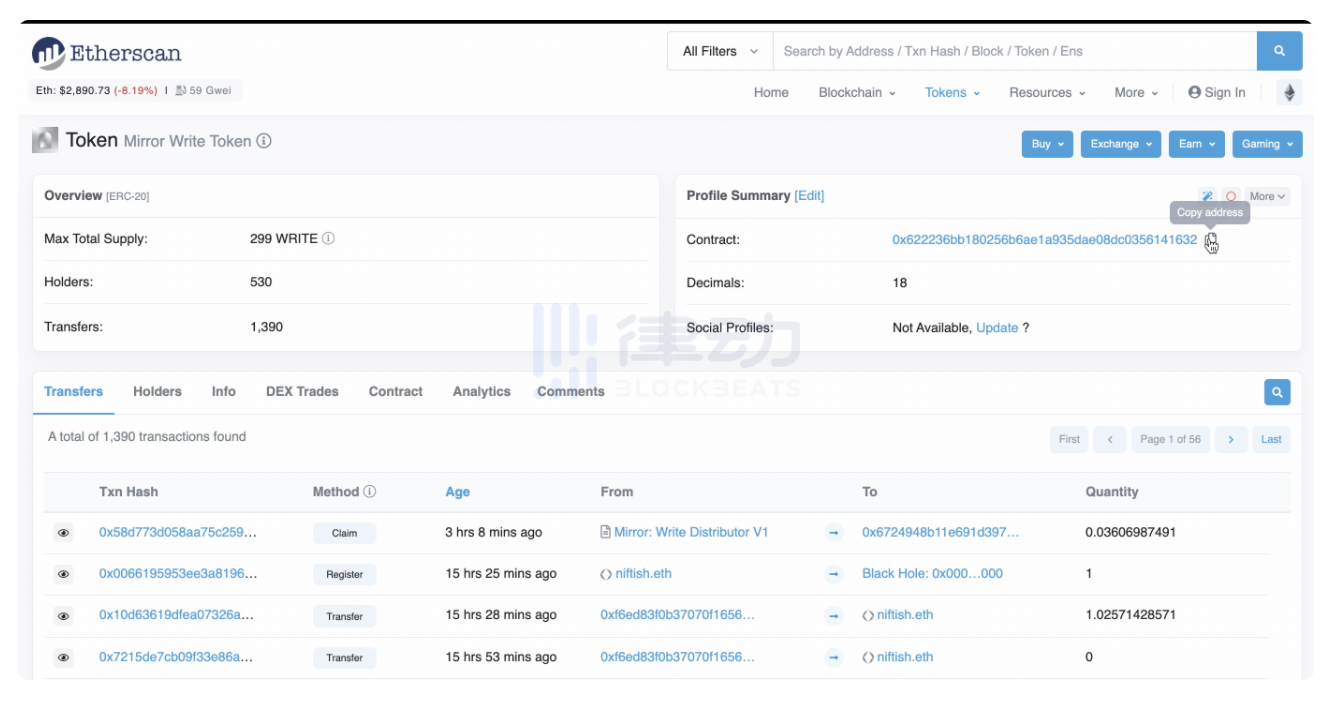Toggle eye preview for last Transfer row

point(63,658)
